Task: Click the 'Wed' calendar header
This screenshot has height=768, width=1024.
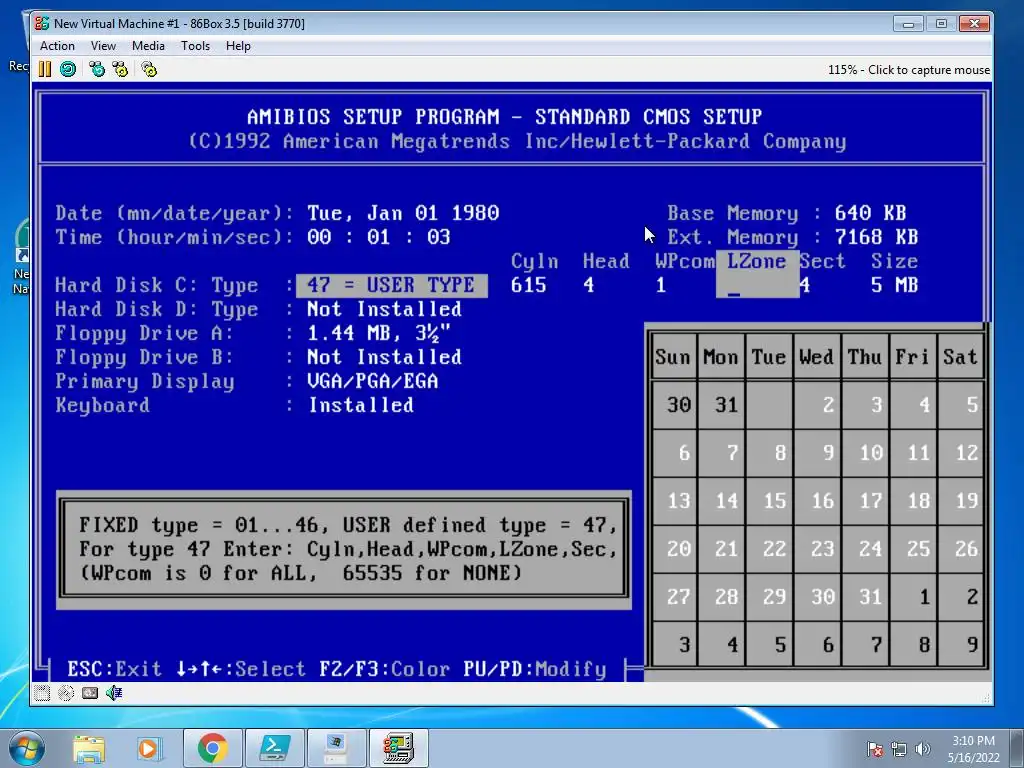Action: coord(816,357)
